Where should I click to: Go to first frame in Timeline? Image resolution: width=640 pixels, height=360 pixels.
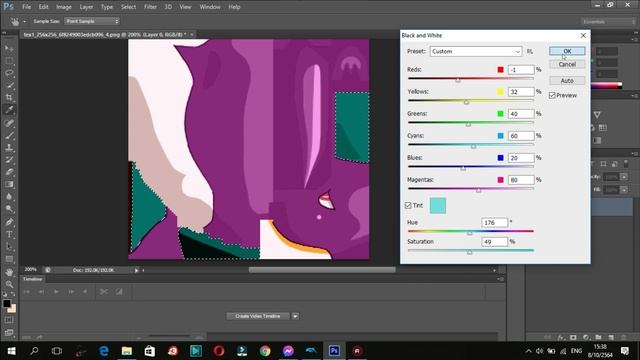pos(27,291)
